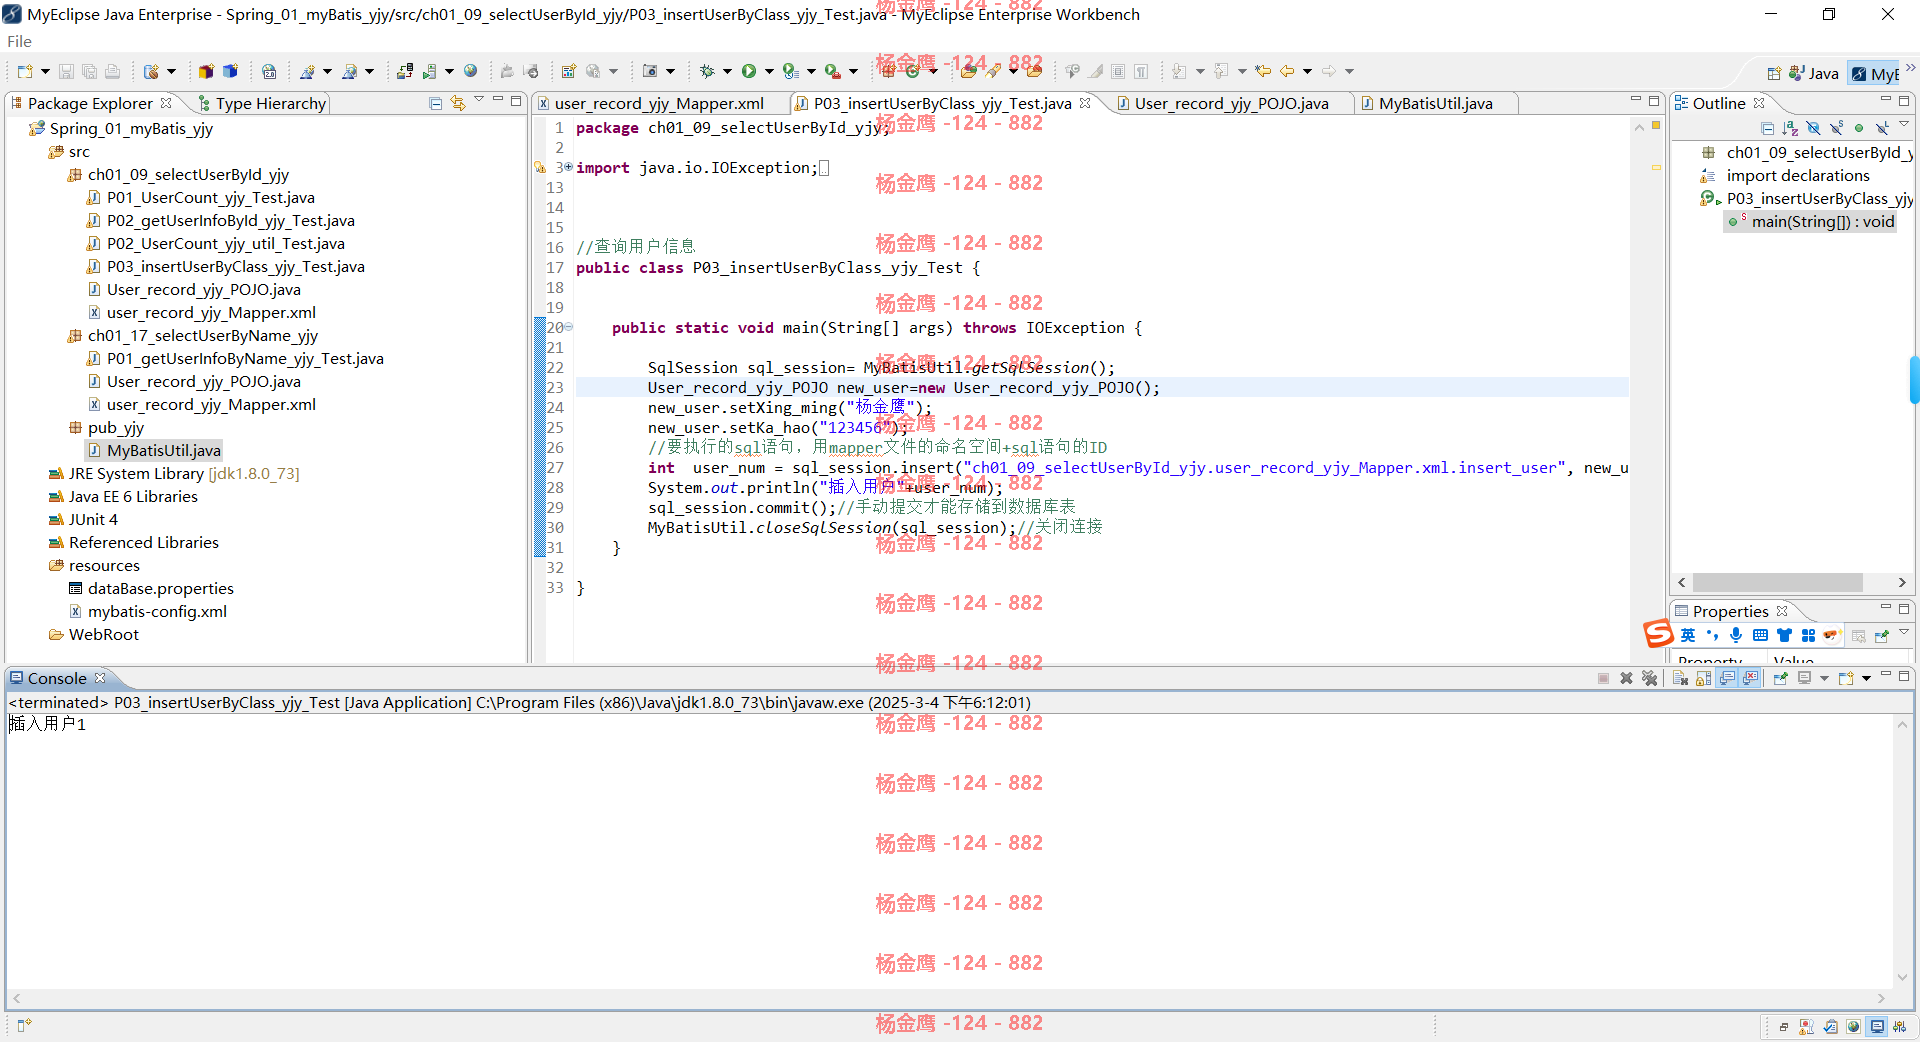Open Display Selected Console dropdown
Screen dimensions: 1920x1042
1824,678
